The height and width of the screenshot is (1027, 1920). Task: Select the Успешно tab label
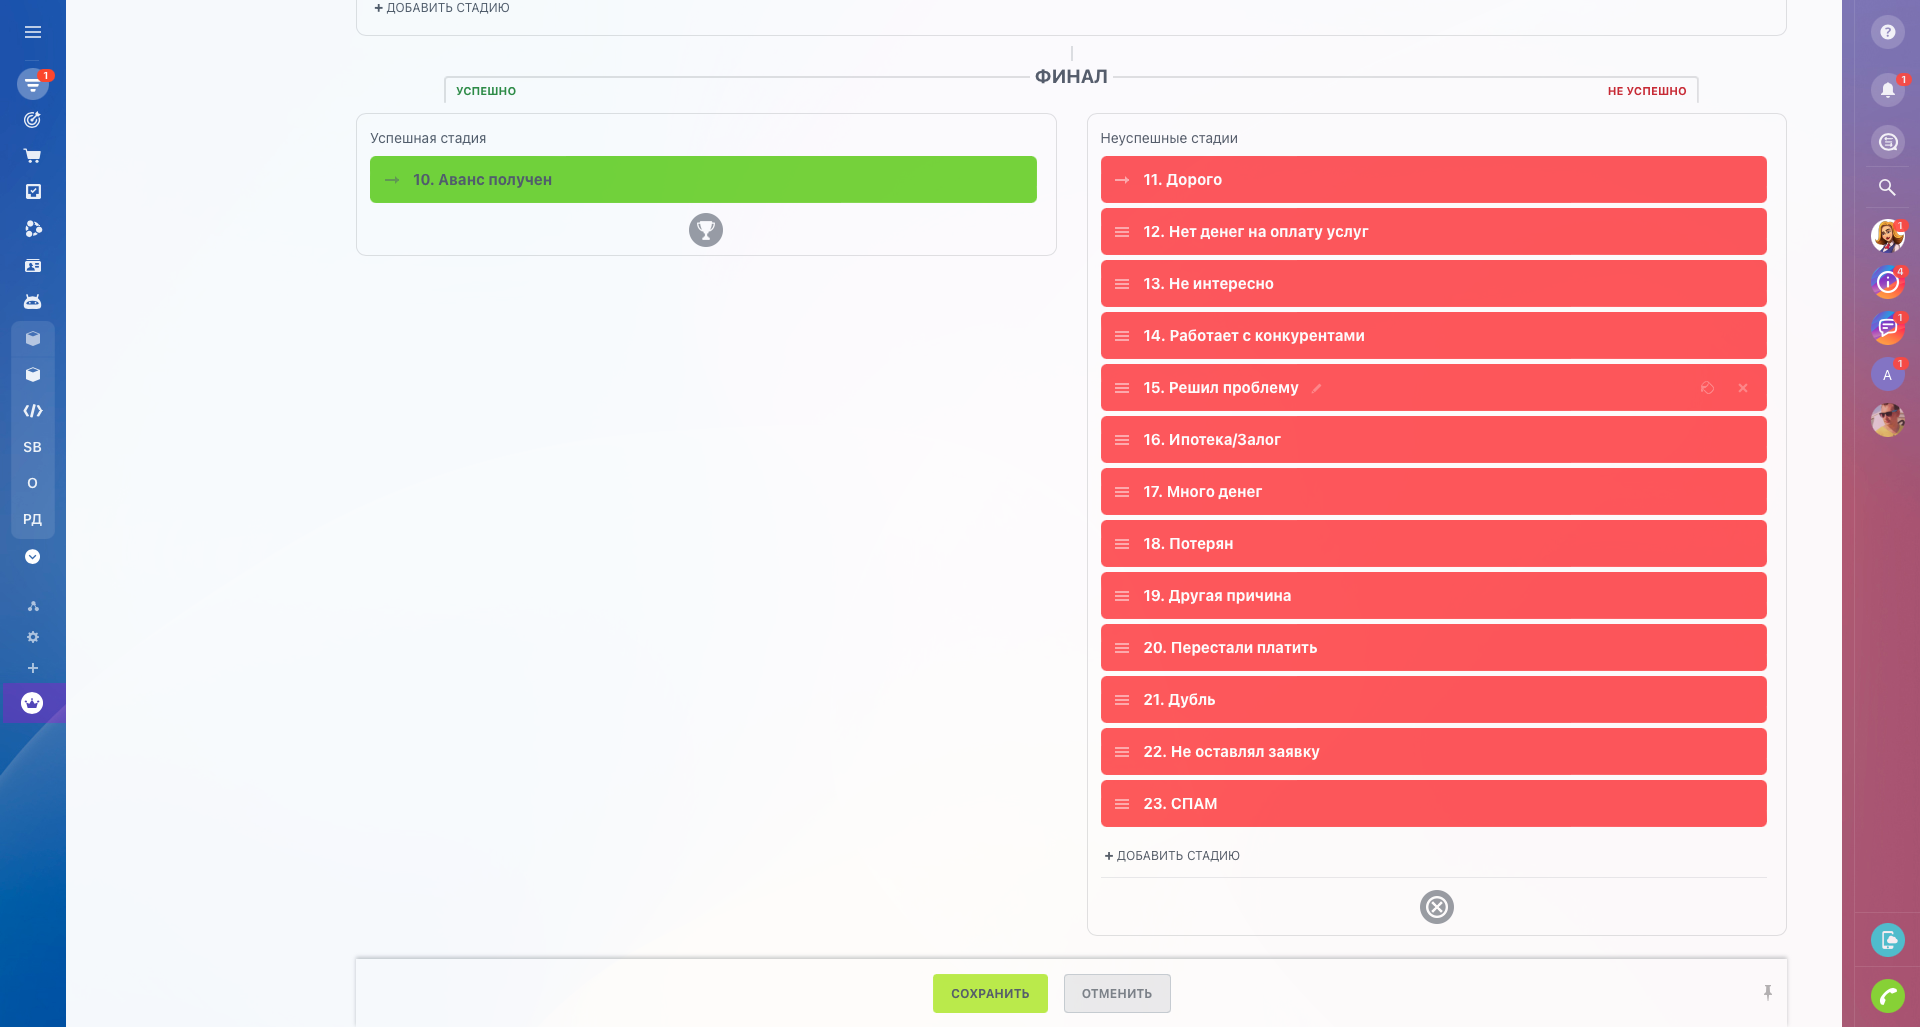[x=486, y=91]
